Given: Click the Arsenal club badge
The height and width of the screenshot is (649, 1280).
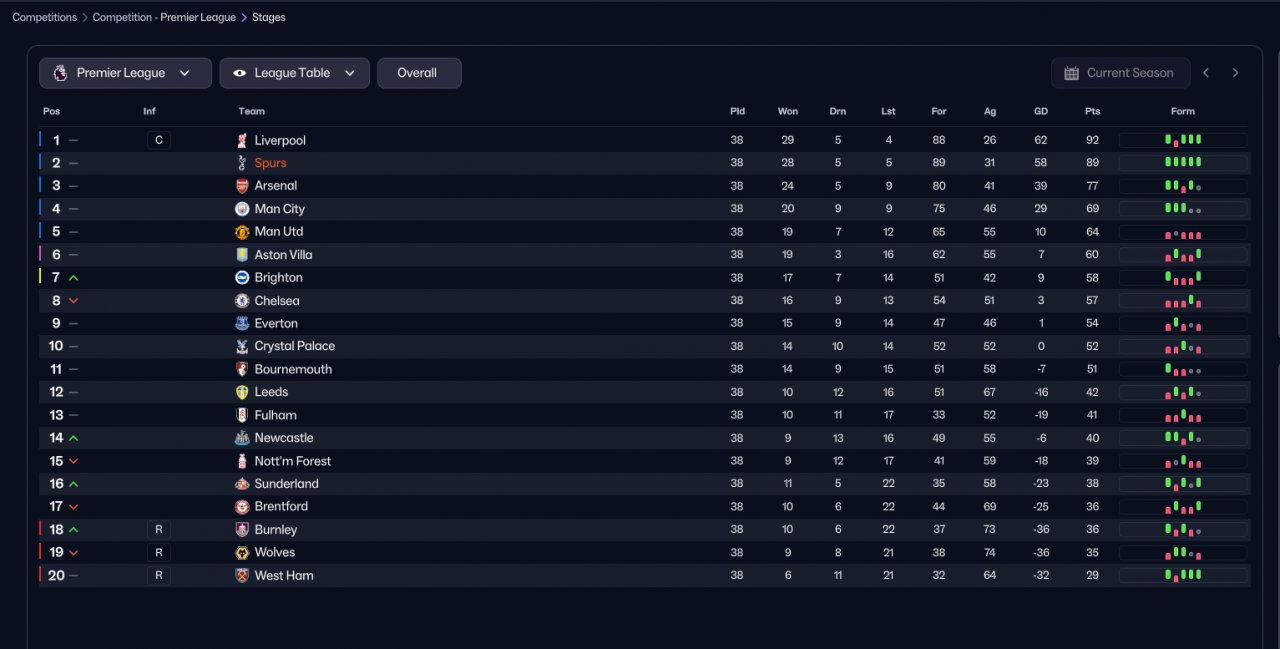Looking at the screenshot, I should (x=242, y=186).
